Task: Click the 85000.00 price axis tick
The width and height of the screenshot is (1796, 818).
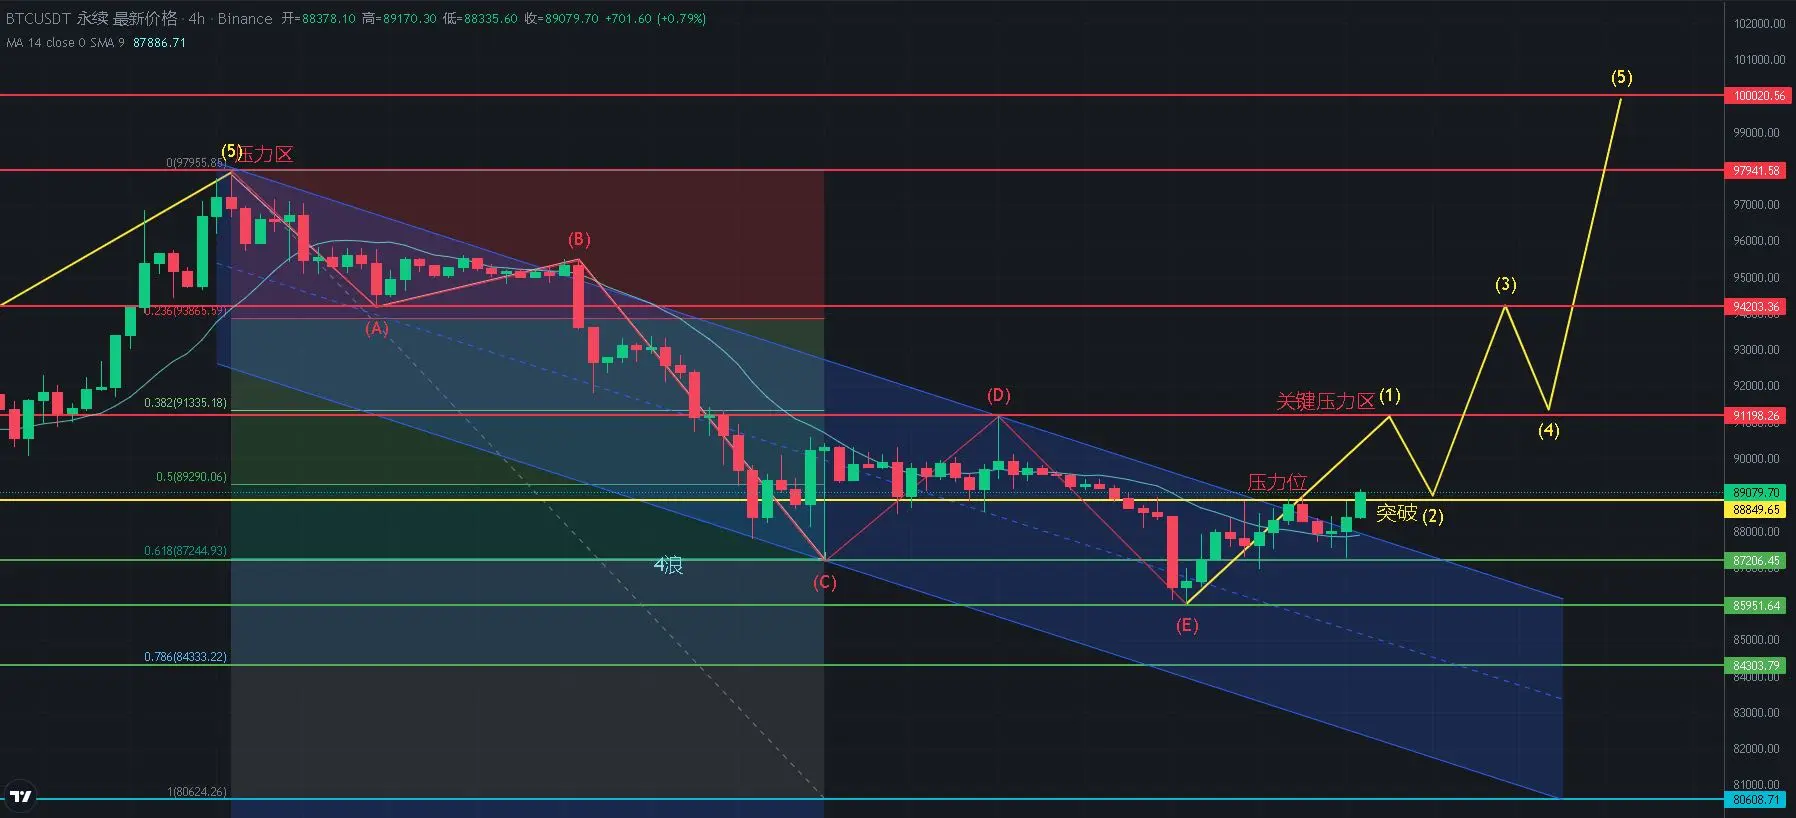Action: (1757, 640)
